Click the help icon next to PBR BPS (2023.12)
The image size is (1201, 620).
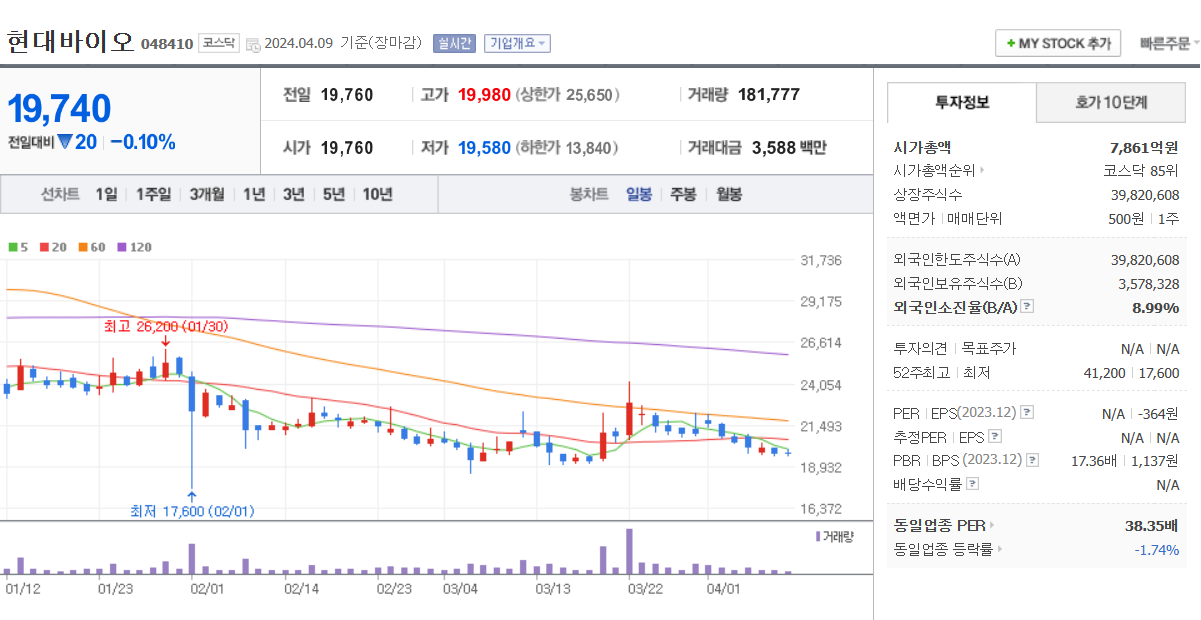pos(1033,460)
